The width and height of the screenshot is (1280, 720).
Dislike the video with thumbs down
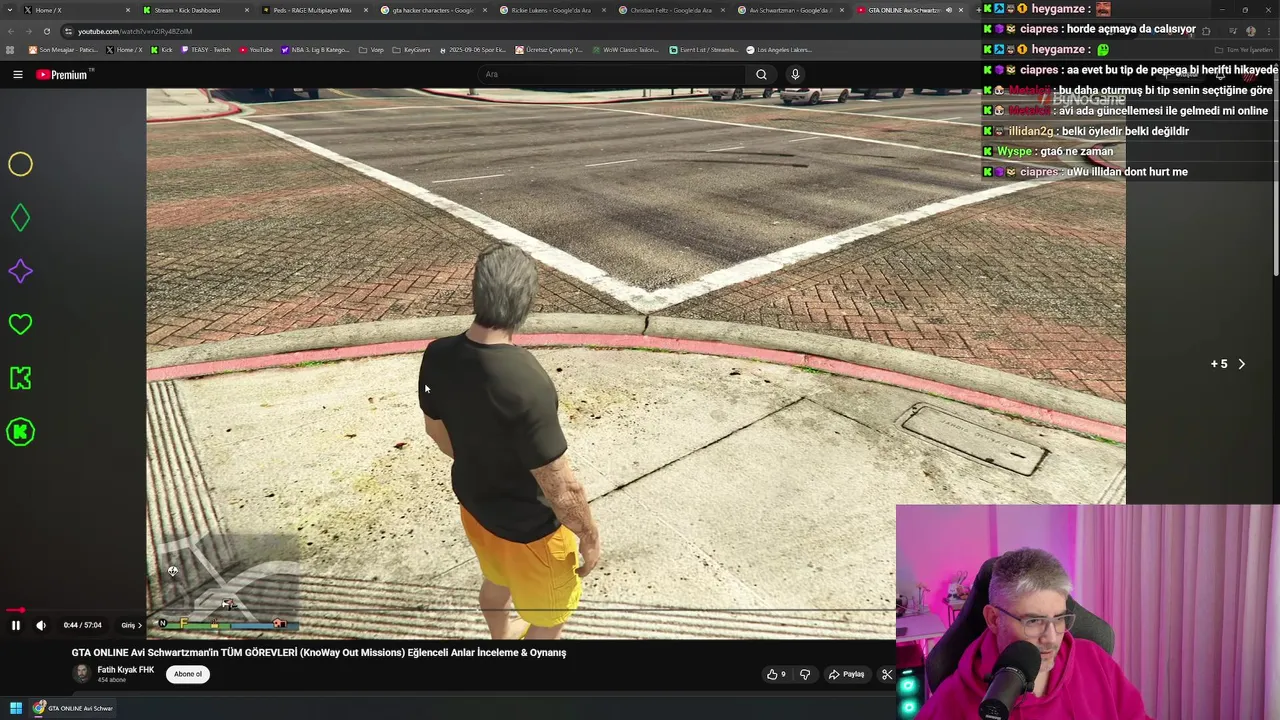pos(805,674)
